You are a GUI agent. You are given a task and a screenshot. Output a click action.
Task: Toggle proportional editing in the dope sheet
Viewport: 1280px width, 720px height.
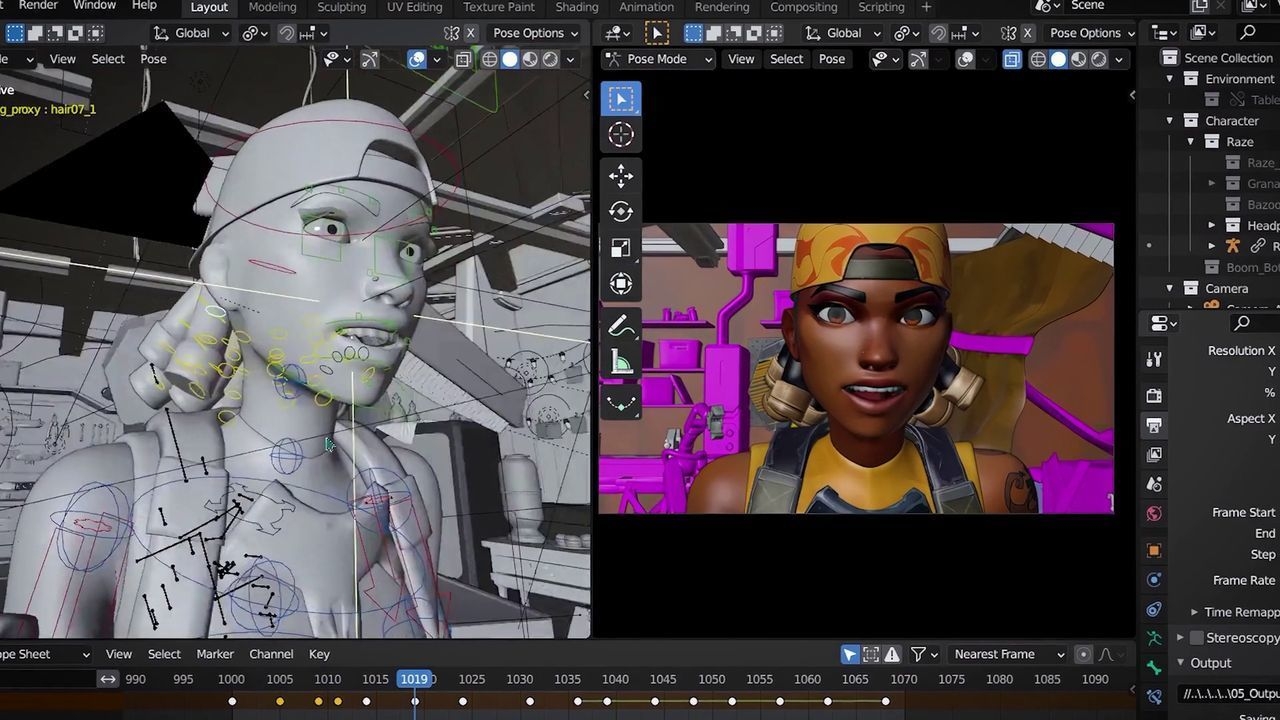point(1083,654)
